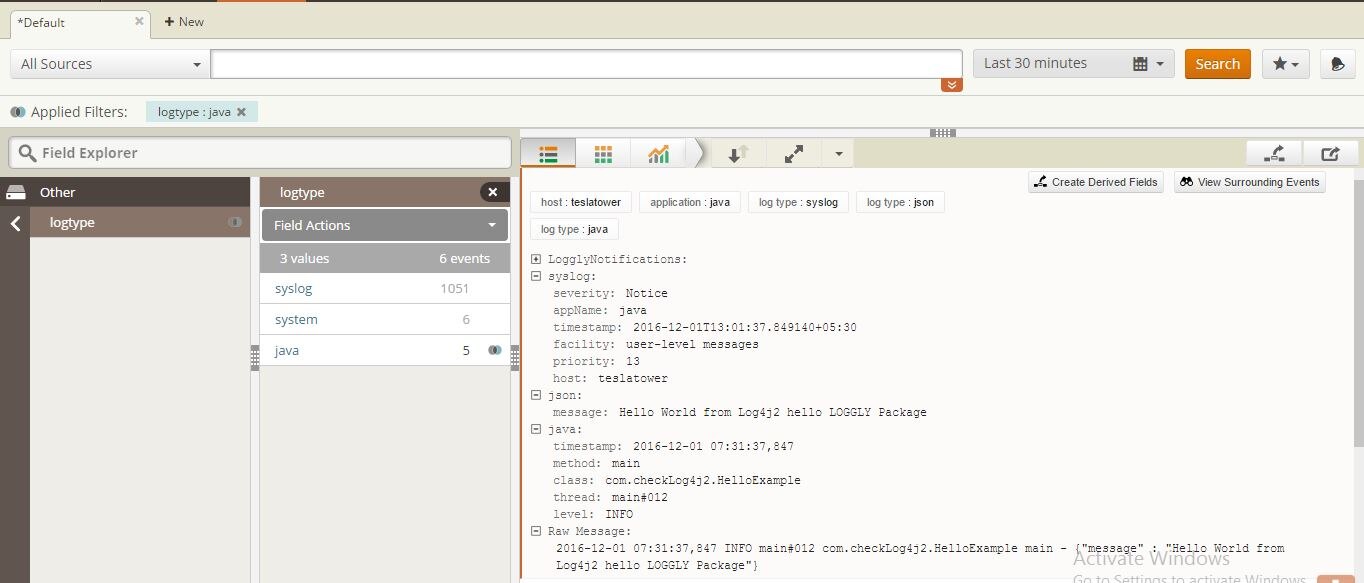Click the expand events arrows icon

pyautogui.click(x=794, y=154)
